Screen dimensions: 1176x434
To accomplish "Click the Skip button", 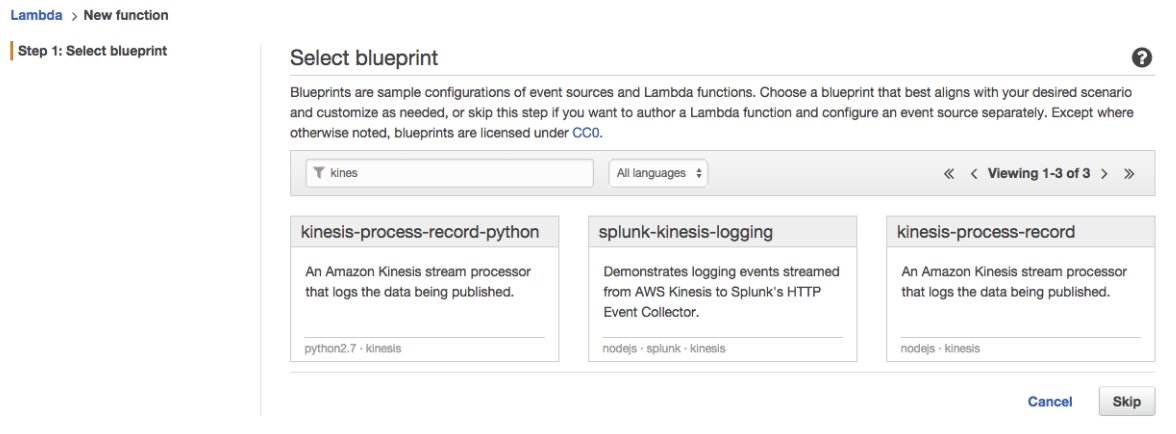I will click(x=1126, y=400).
